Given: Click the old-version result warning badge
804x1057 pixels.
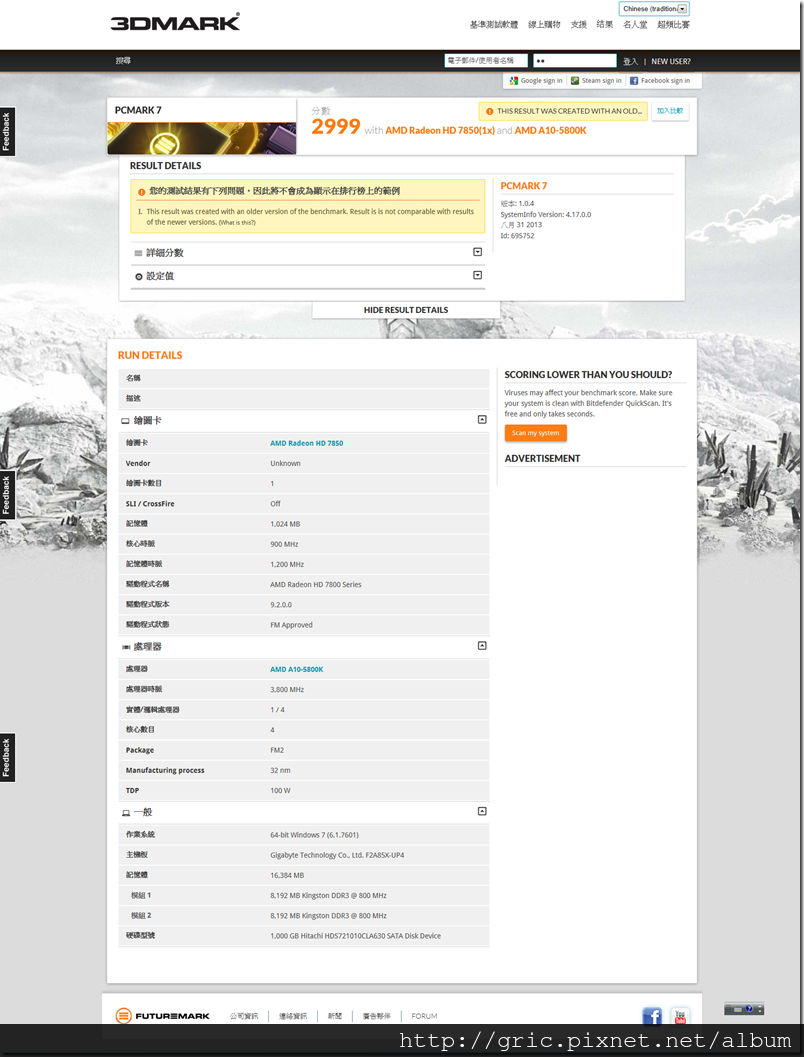Looking at the screenshot, I should (x=563, y=111).
